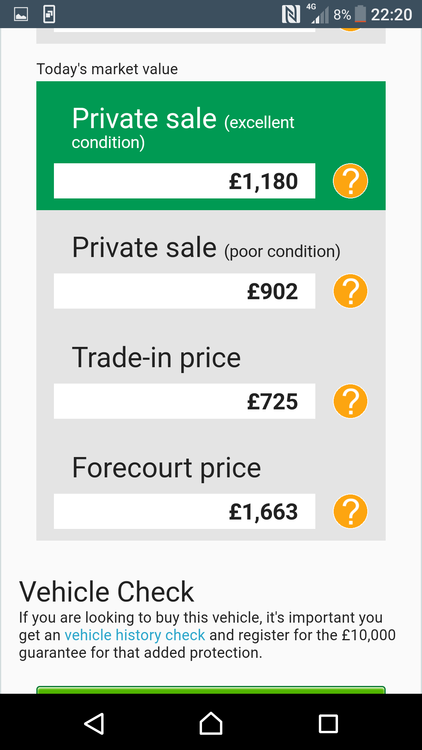Tap NFC status bar icon

coord(291,14)
